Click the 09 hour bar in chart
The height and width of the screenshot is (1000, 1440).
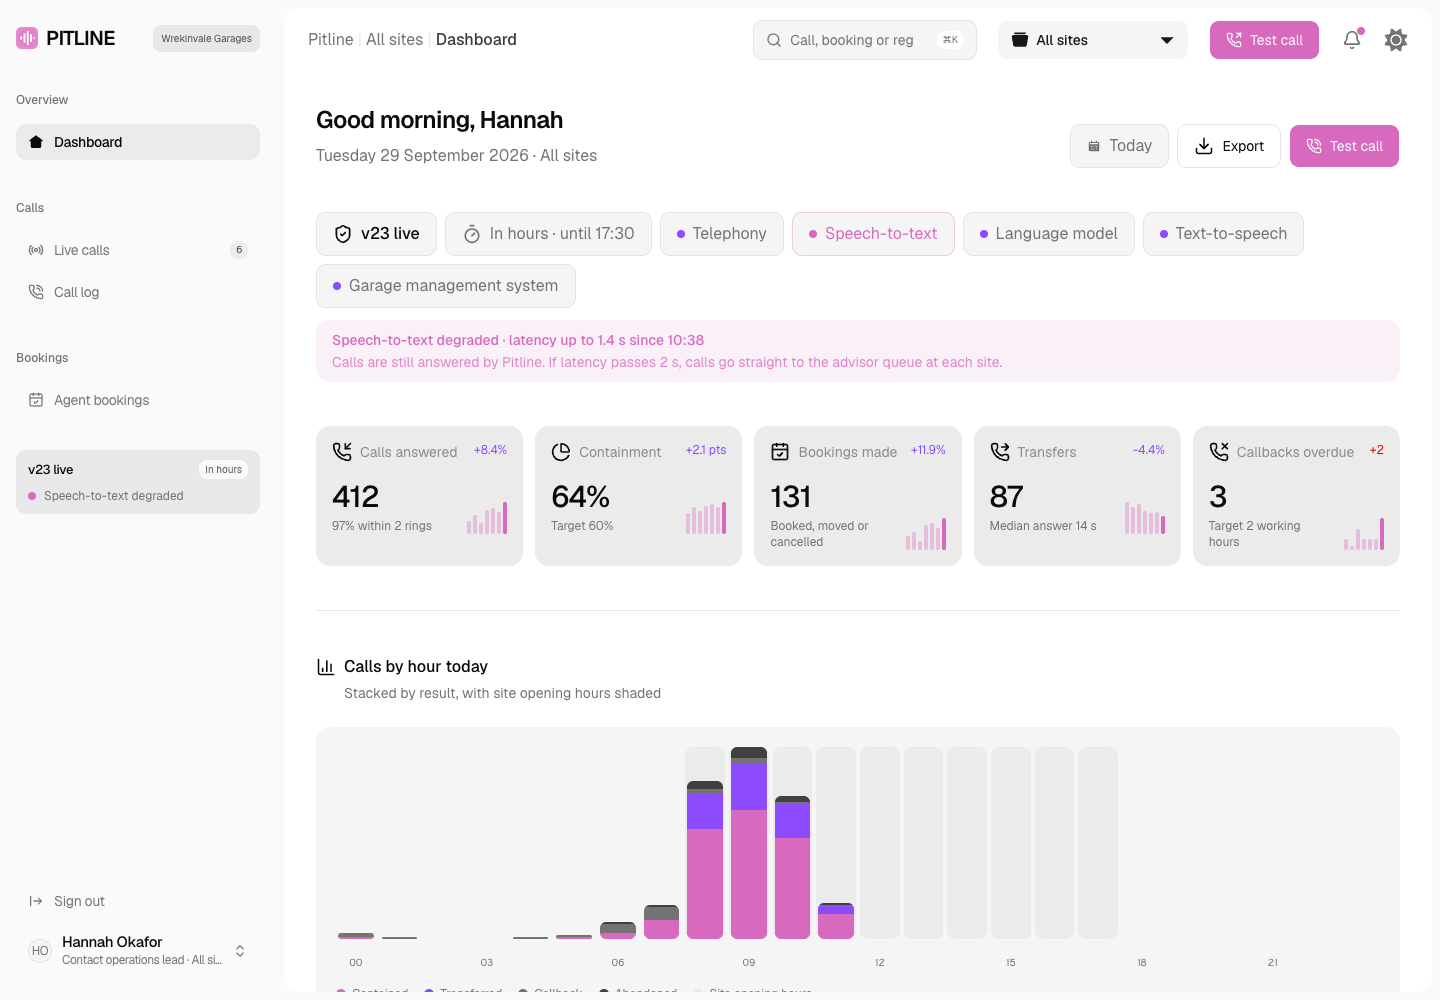click(x=749, y=843)
